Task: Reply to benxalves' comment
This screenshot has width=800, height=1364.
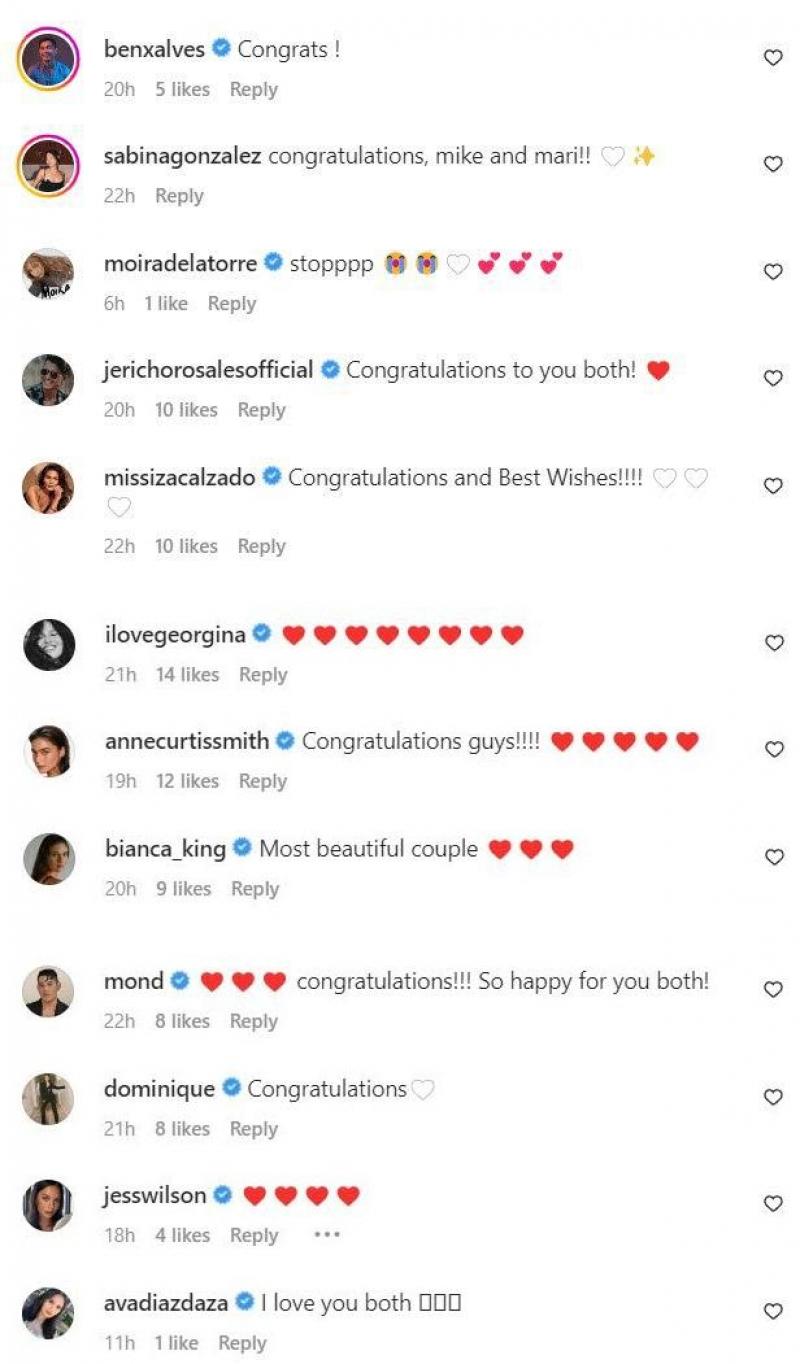Action: click(253, 89)
